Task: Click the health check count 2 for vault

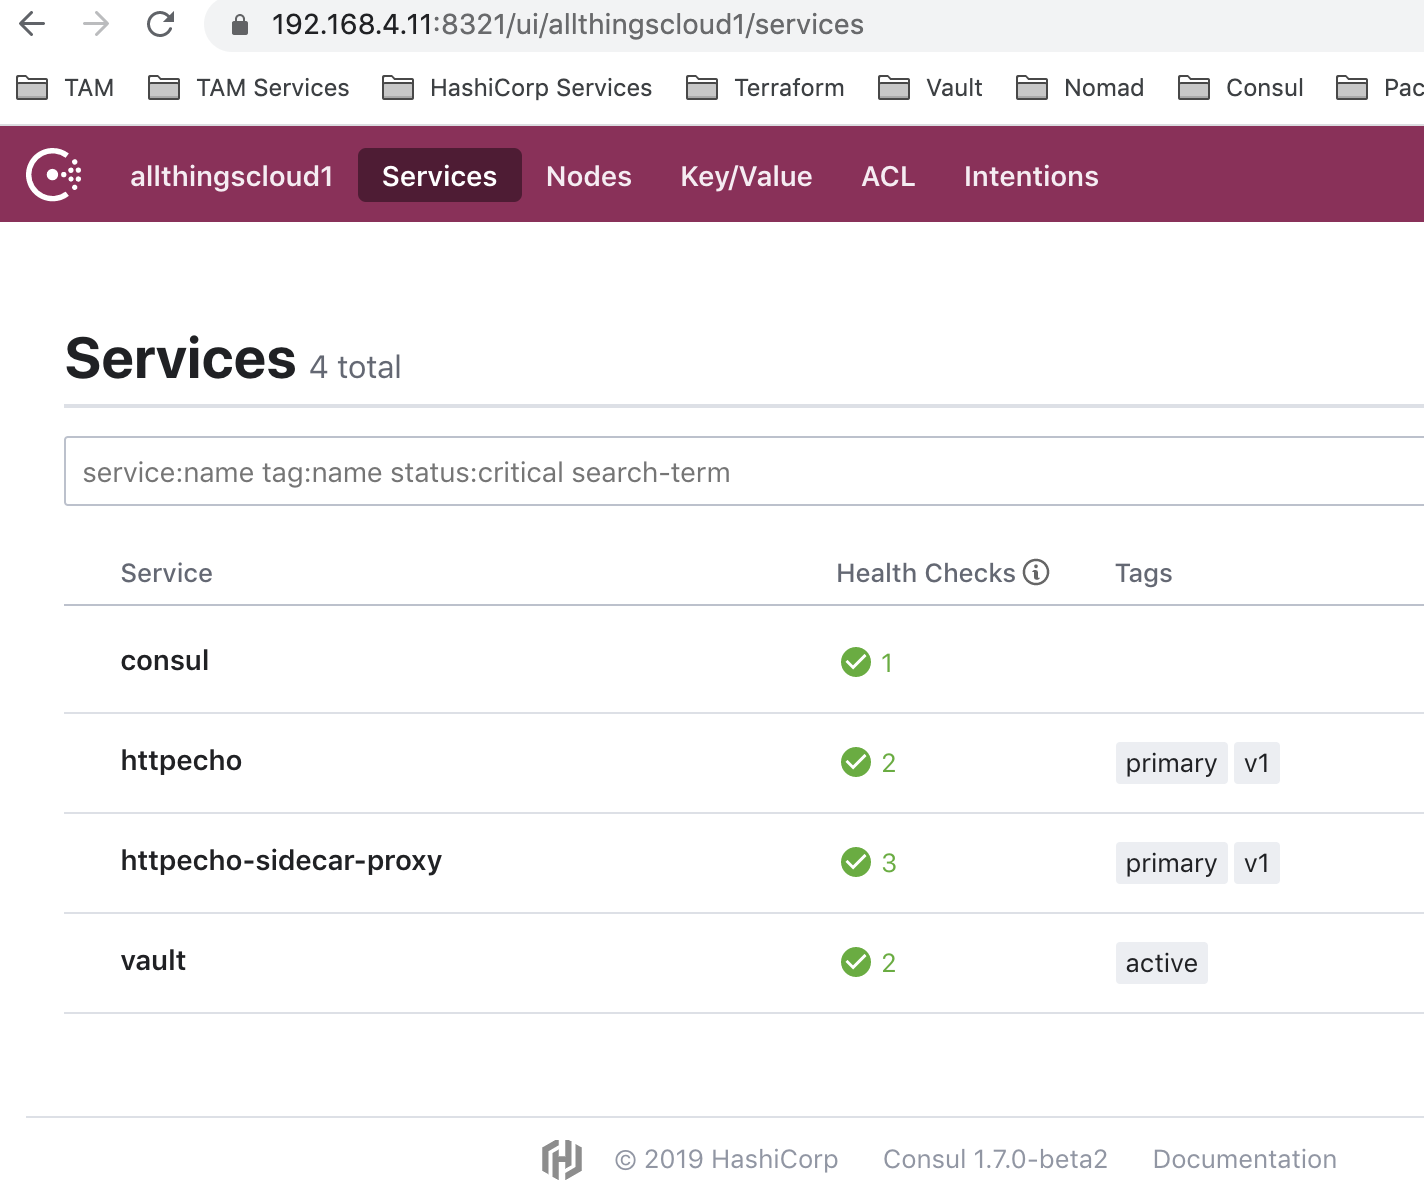Action: 889,963
